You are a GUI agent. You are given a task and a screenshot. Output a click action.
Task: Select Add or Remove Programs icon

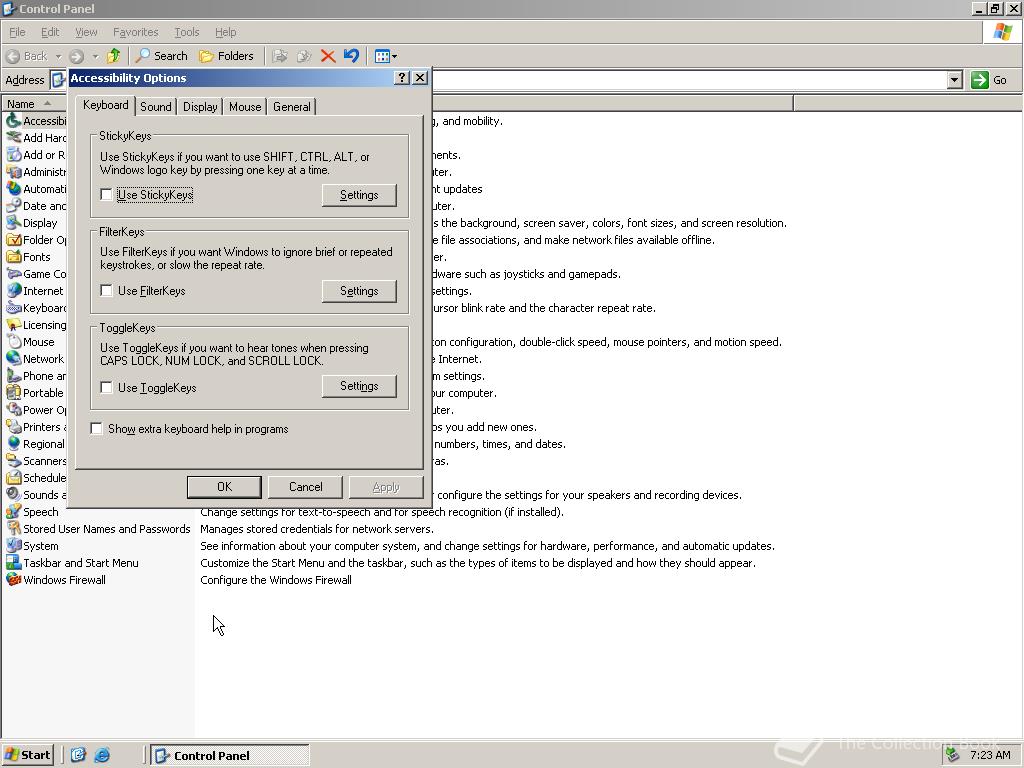[13, 155]
